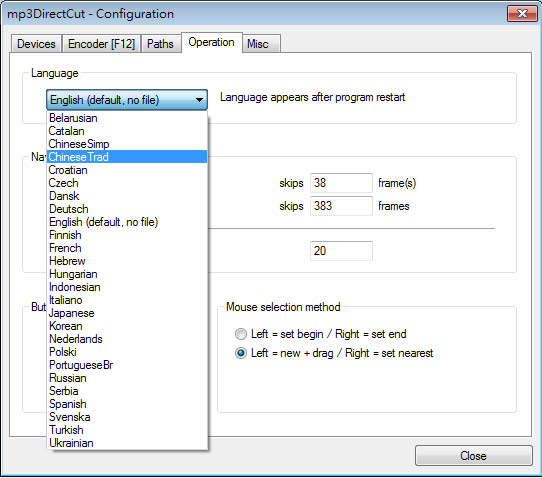Select Hebrew language option

pyautogui.click(x=127, y=261)
